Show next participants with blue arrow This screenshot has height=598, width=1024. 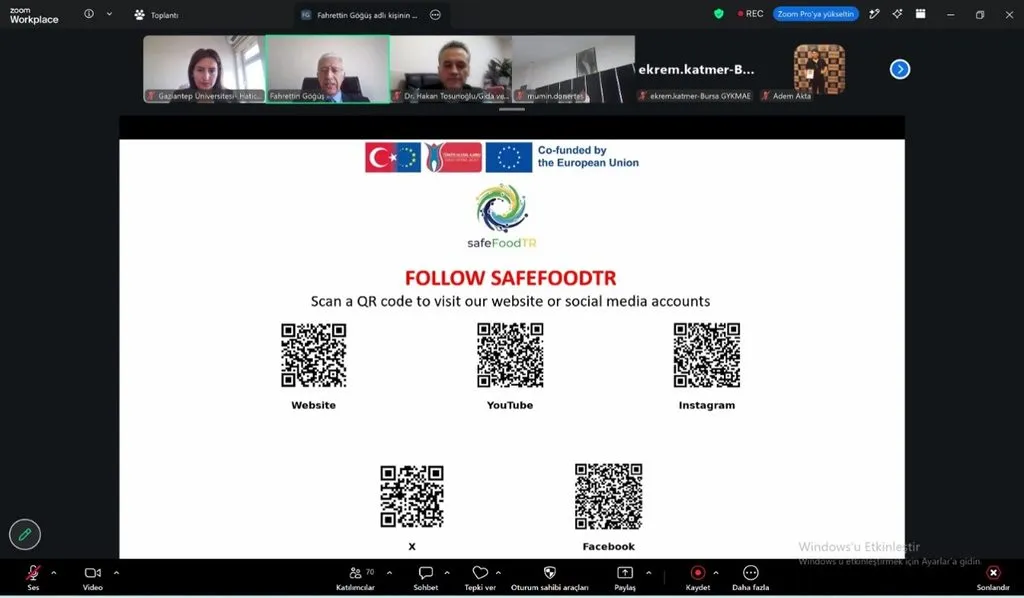click(x=900, y=69)
